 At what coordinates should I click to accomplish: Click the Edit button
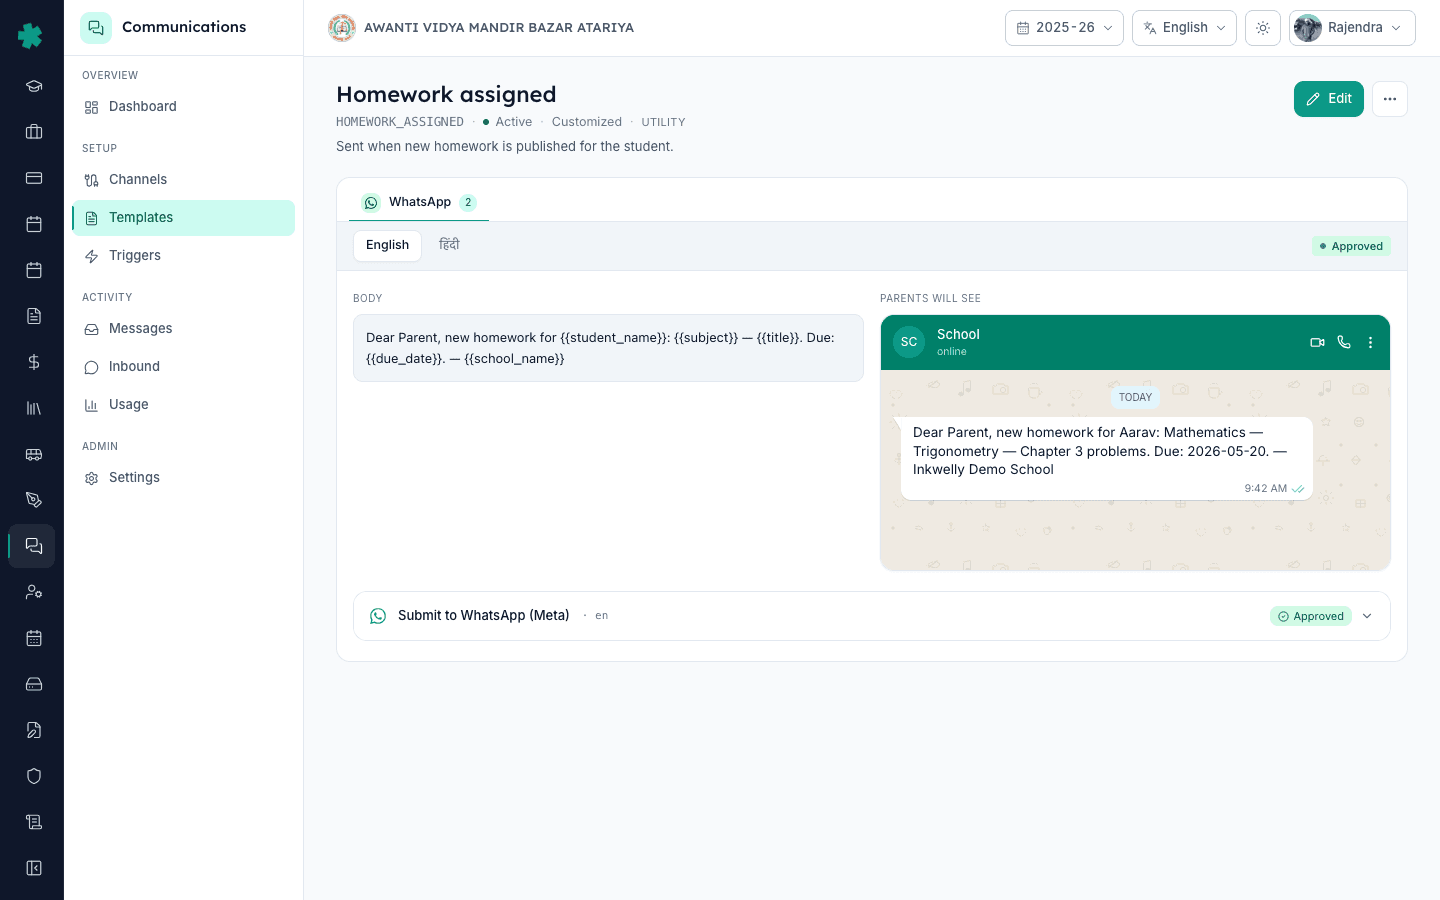[x=1329, y=99]
